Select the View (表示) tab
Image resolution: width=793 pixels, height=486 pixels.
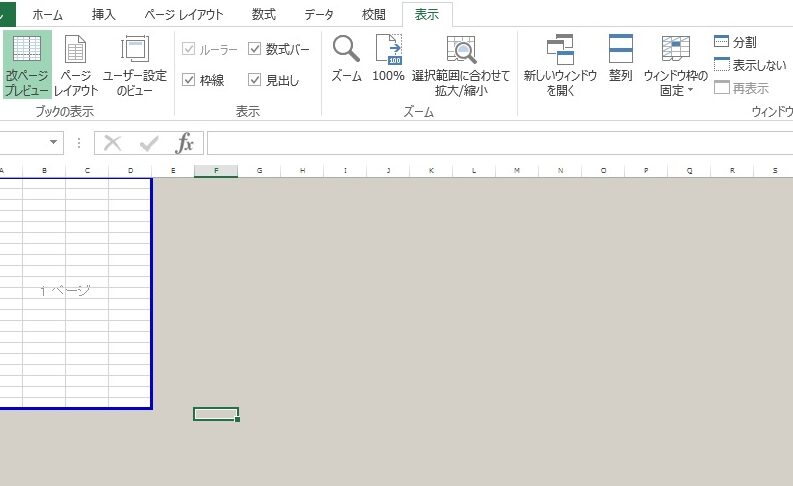[427, 15]
